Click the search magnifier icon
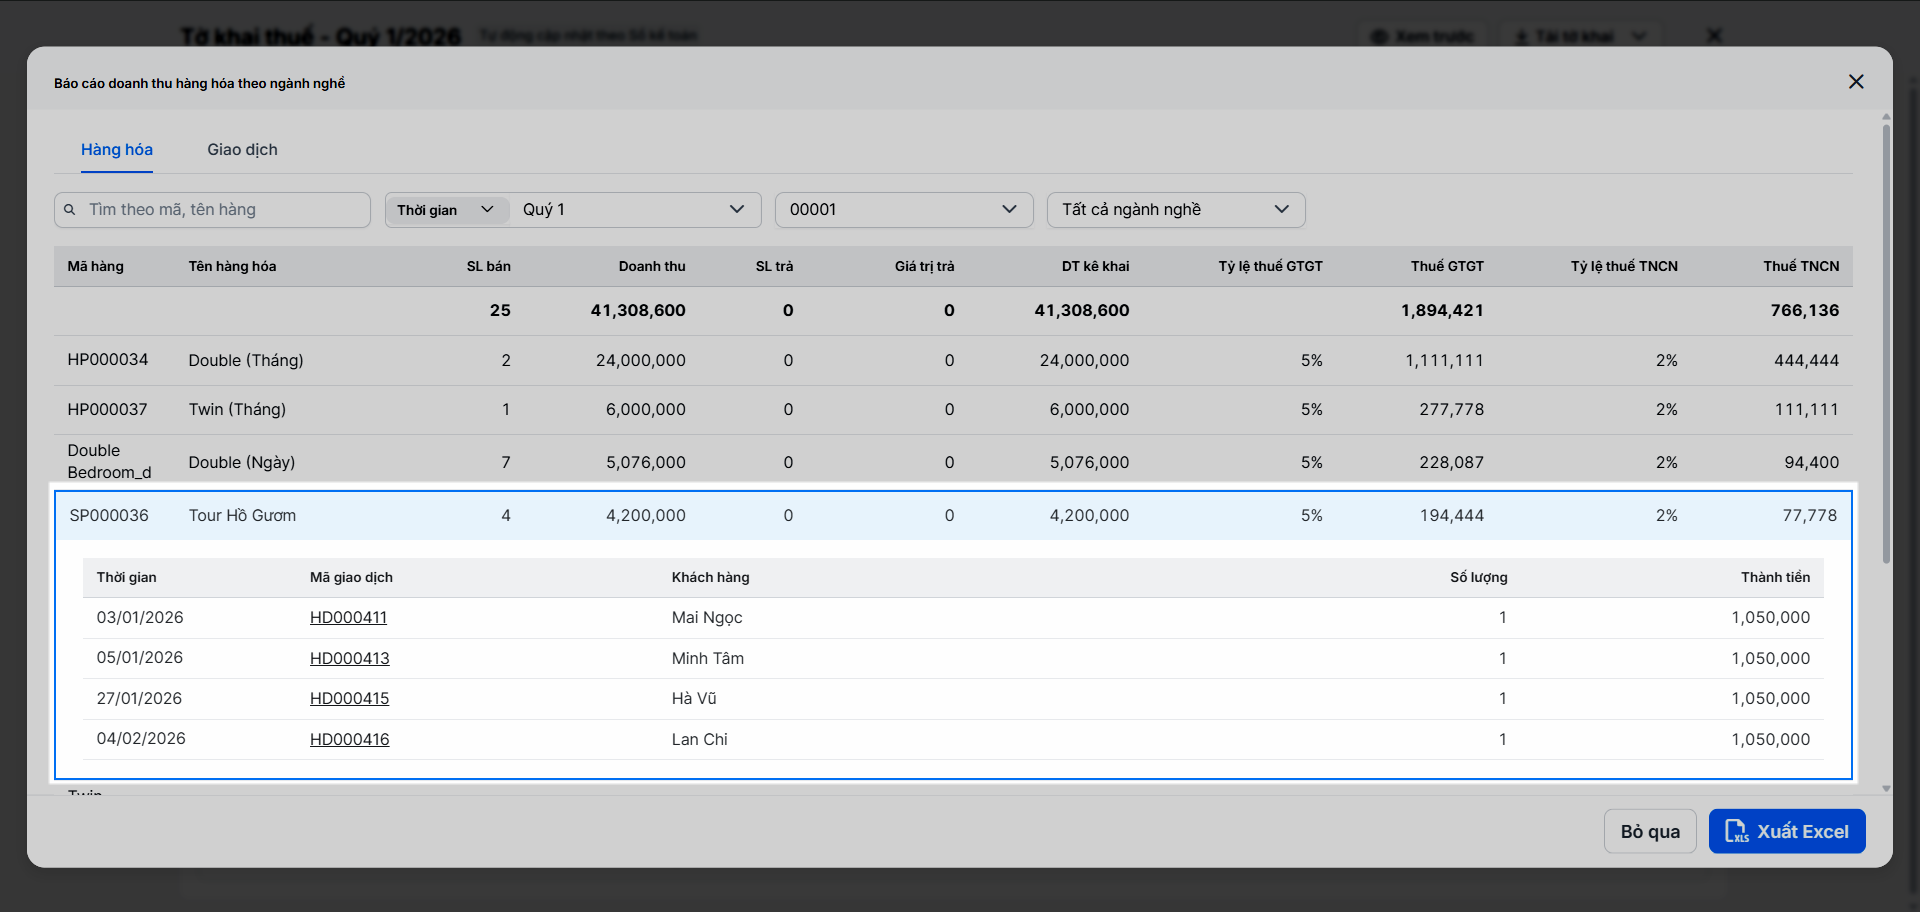 click(x=70, y=210)
